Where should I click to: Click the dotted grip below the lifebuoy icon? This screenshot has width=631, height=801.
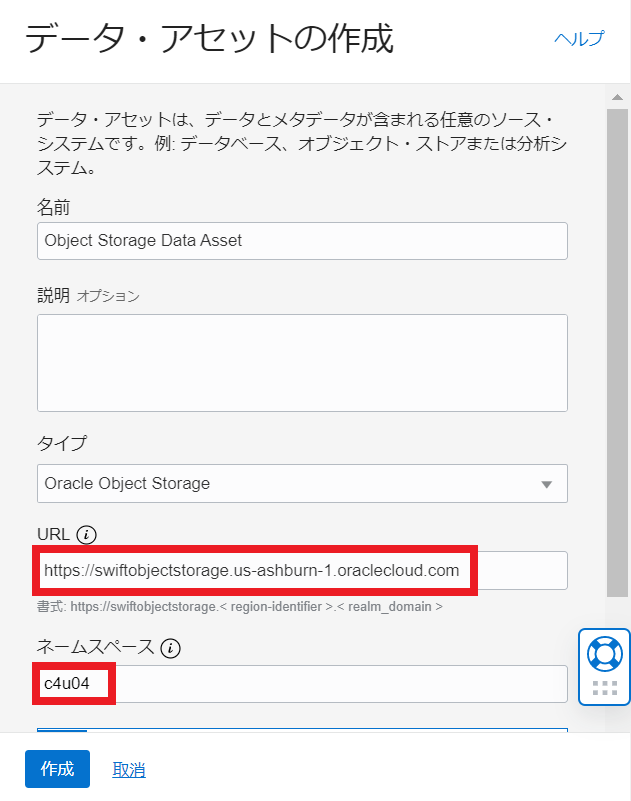coord(604,688)
